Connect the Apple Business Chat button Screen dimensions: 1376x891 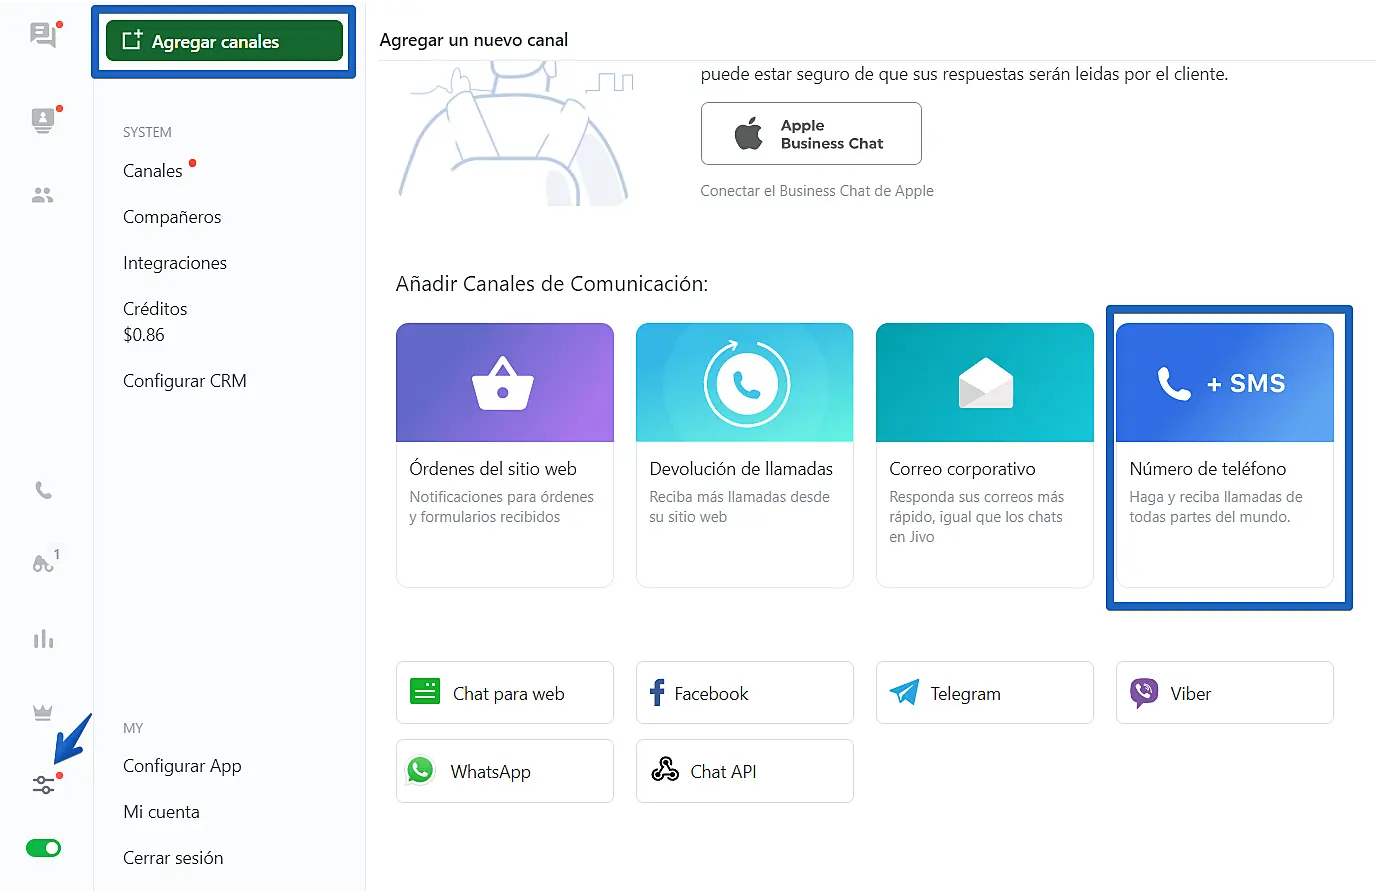pyautogui.click(x=811, y=134)
